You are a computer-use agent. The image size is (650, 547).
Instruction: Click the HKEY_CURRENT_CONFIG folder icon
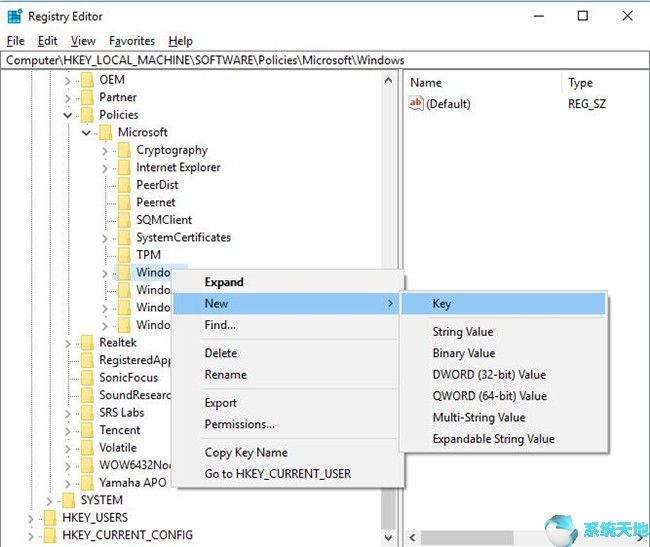50,535
